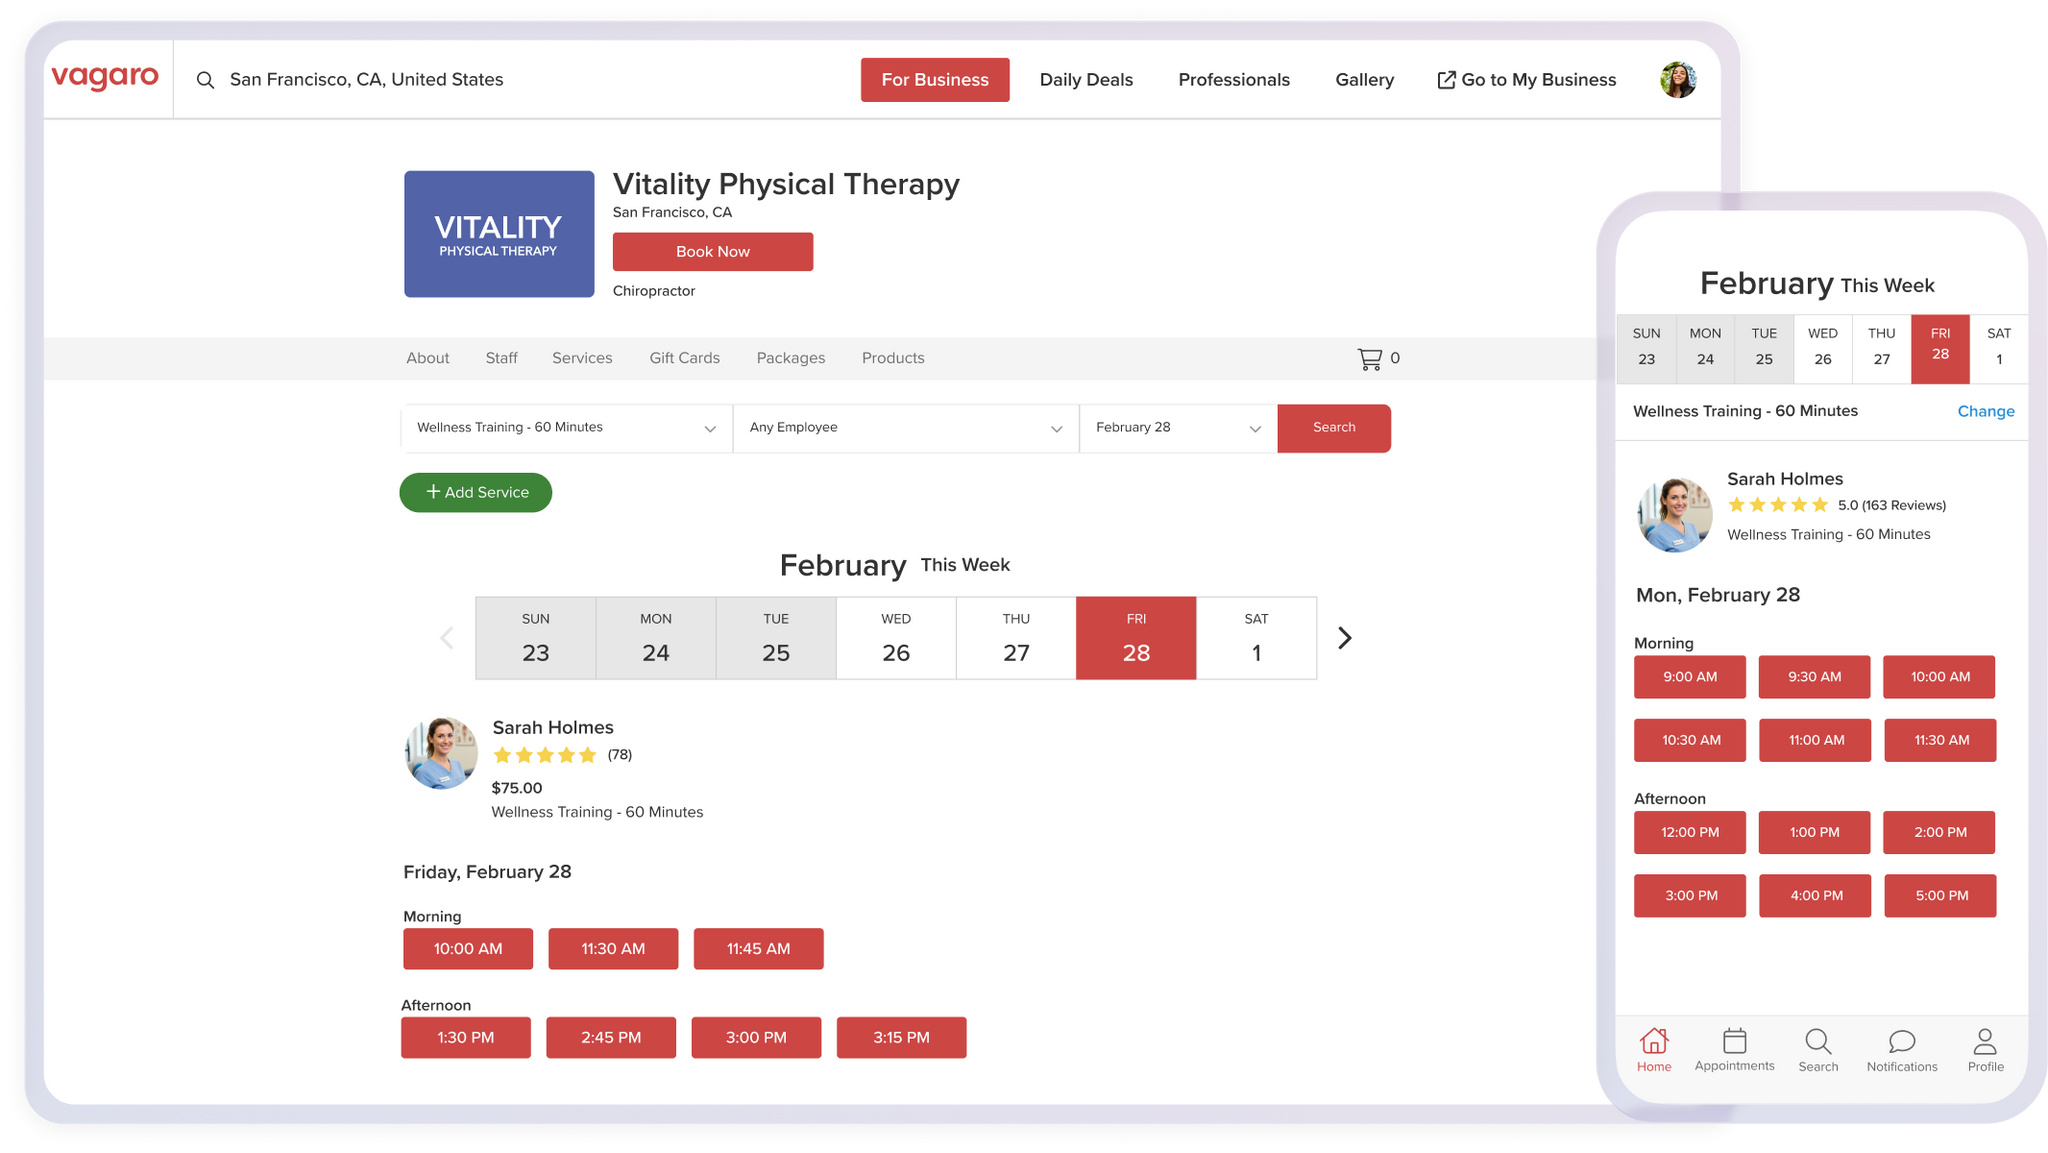Book the 3:15 PM slot
Screen dimensions: 2048x1153
coord(902,1038)
